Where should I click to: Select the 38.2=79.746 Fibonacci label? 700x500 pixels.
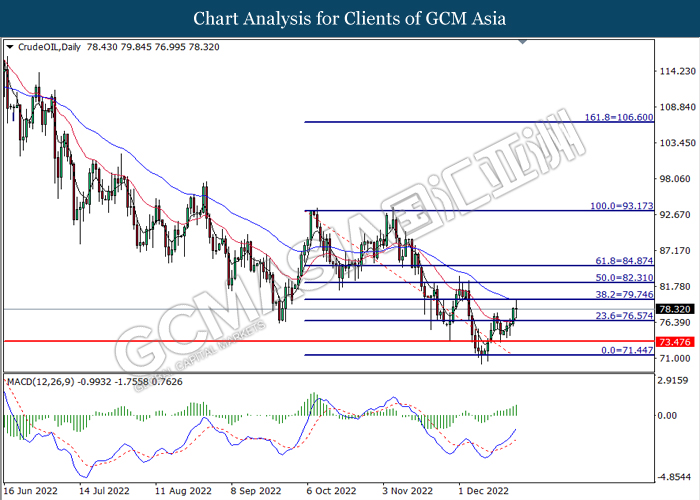coord(624,294)
